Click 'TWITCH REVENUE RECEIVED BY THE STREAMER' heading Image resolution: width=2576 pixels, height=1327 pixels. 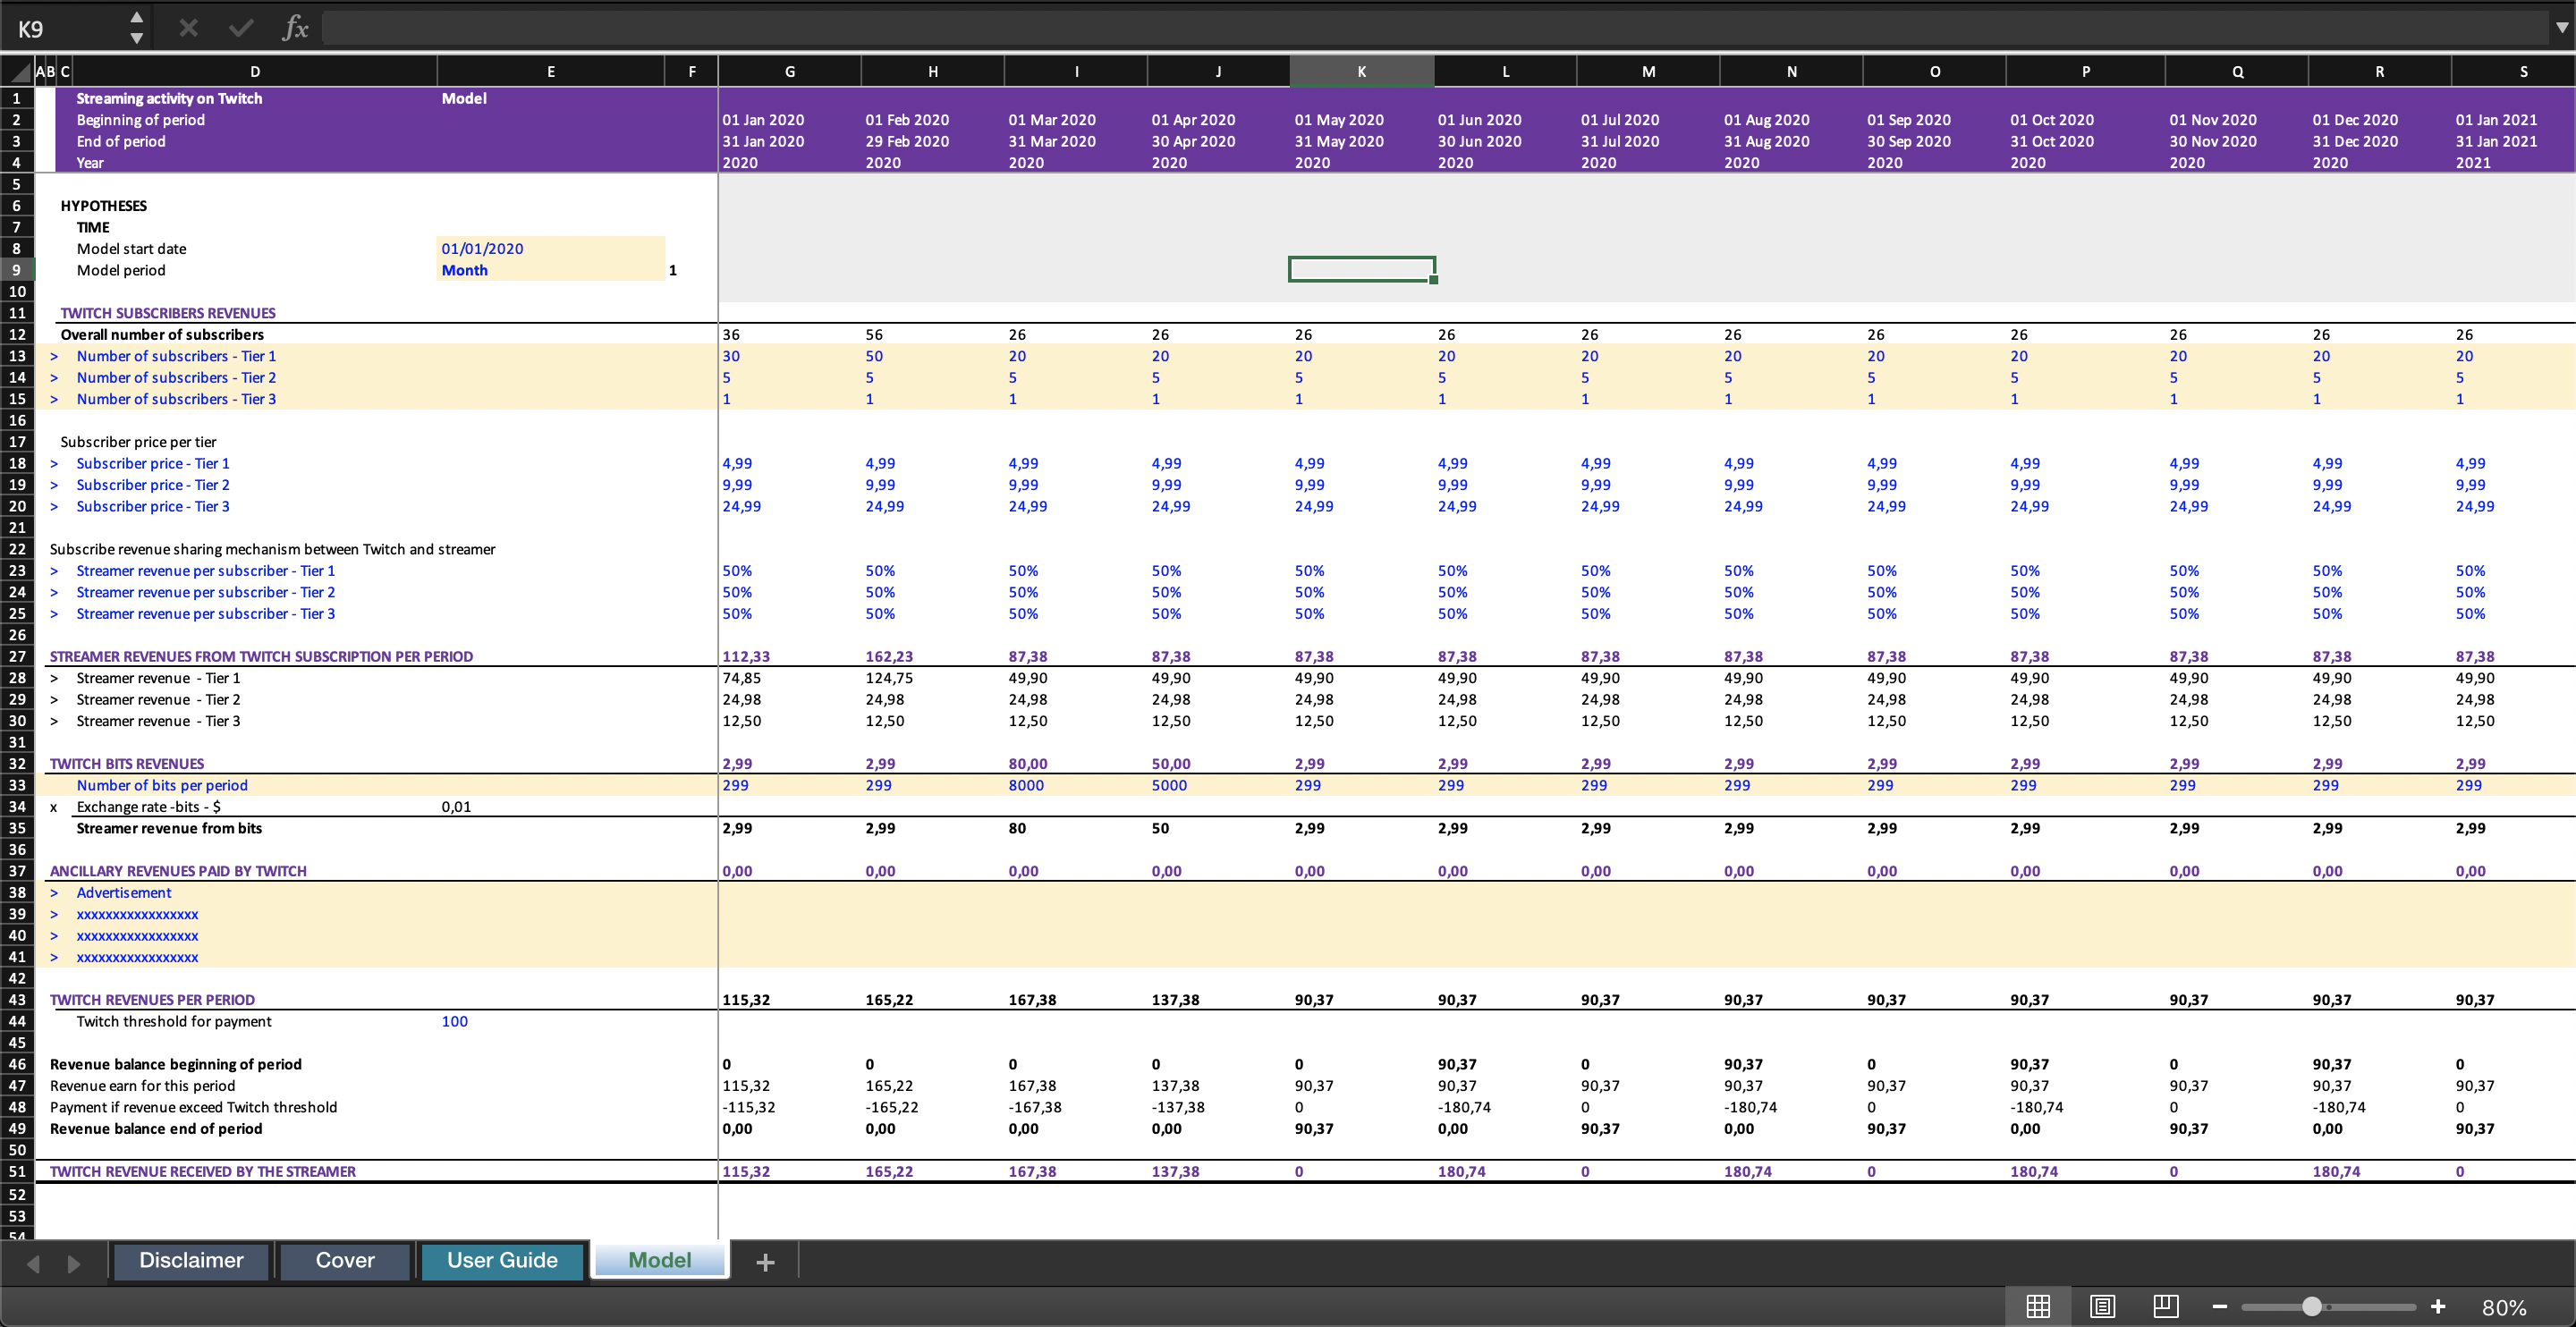(203, 1171)
